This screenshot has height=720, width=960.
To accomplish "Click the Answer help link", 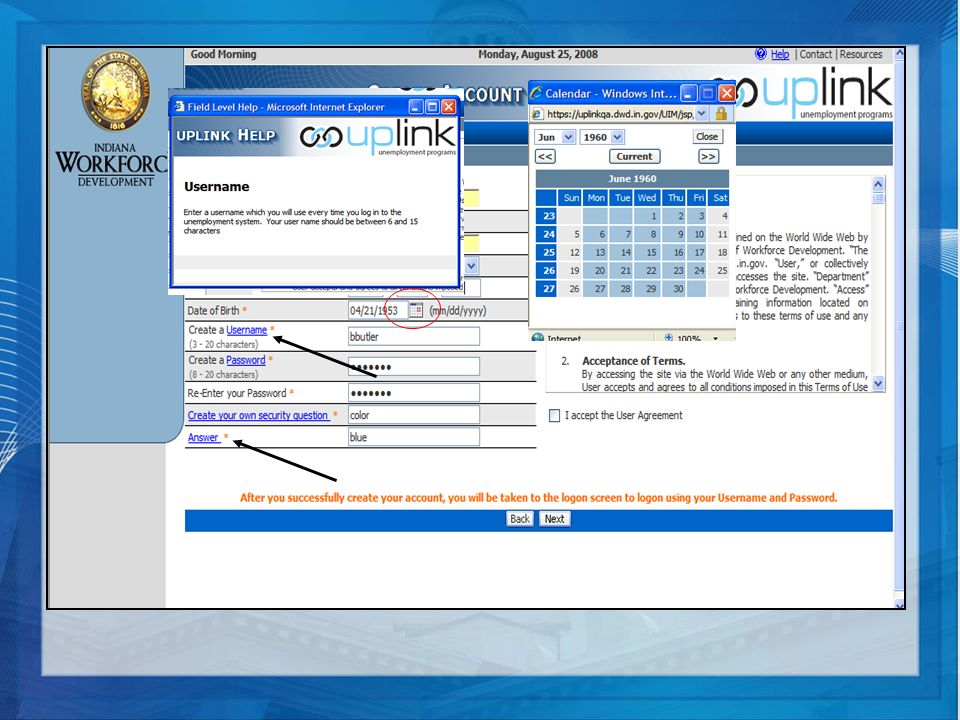I will (203, 437).
